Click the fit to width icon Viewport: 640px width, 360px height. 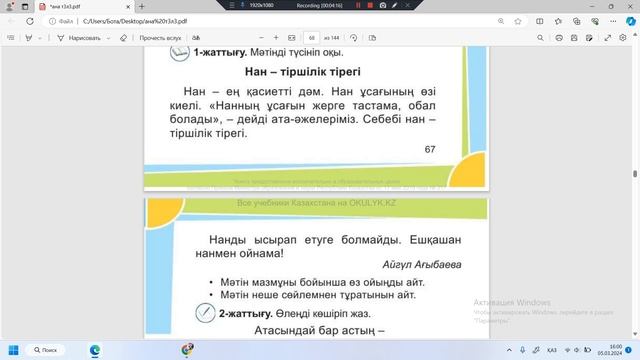click(291, 38)
